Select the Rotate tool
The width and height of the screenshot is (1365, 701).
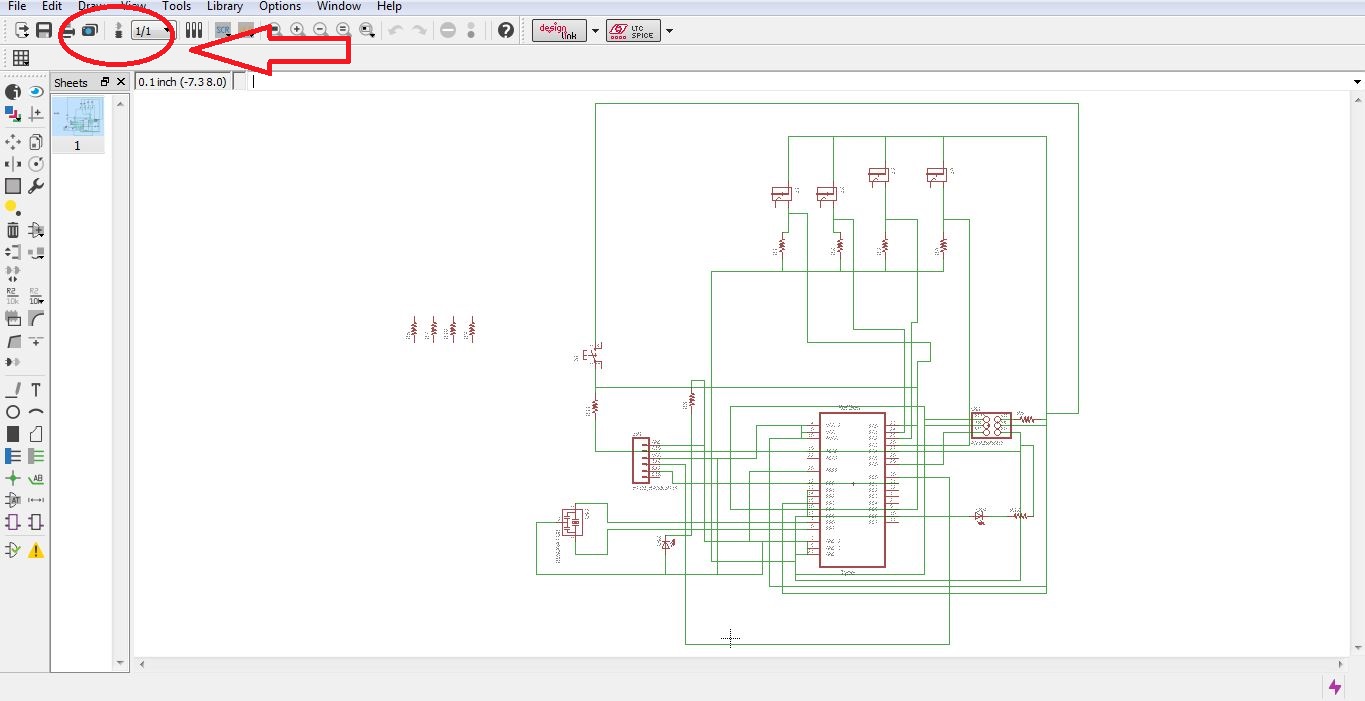tap(36, 164)
